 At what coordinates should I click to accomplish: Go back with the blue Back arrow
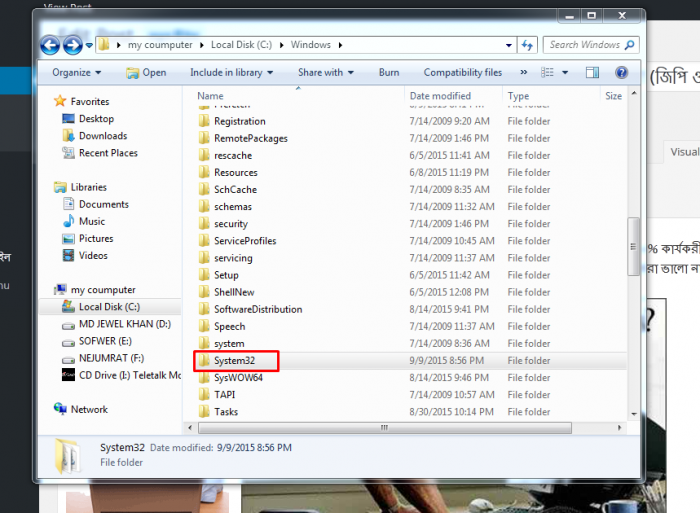[50, 45]
